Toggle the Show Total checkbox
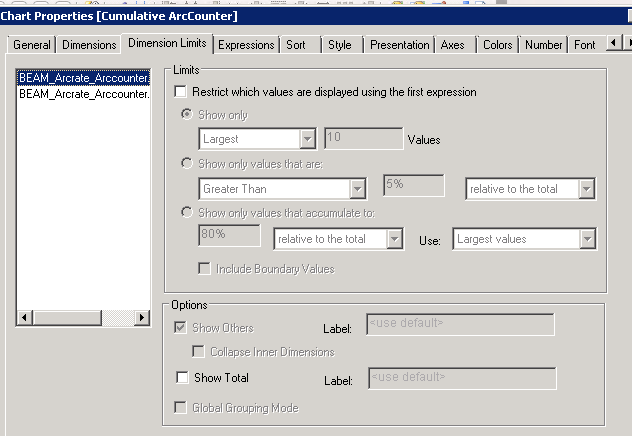This screenshot has width=632, height=436. [x=182, y=378]
